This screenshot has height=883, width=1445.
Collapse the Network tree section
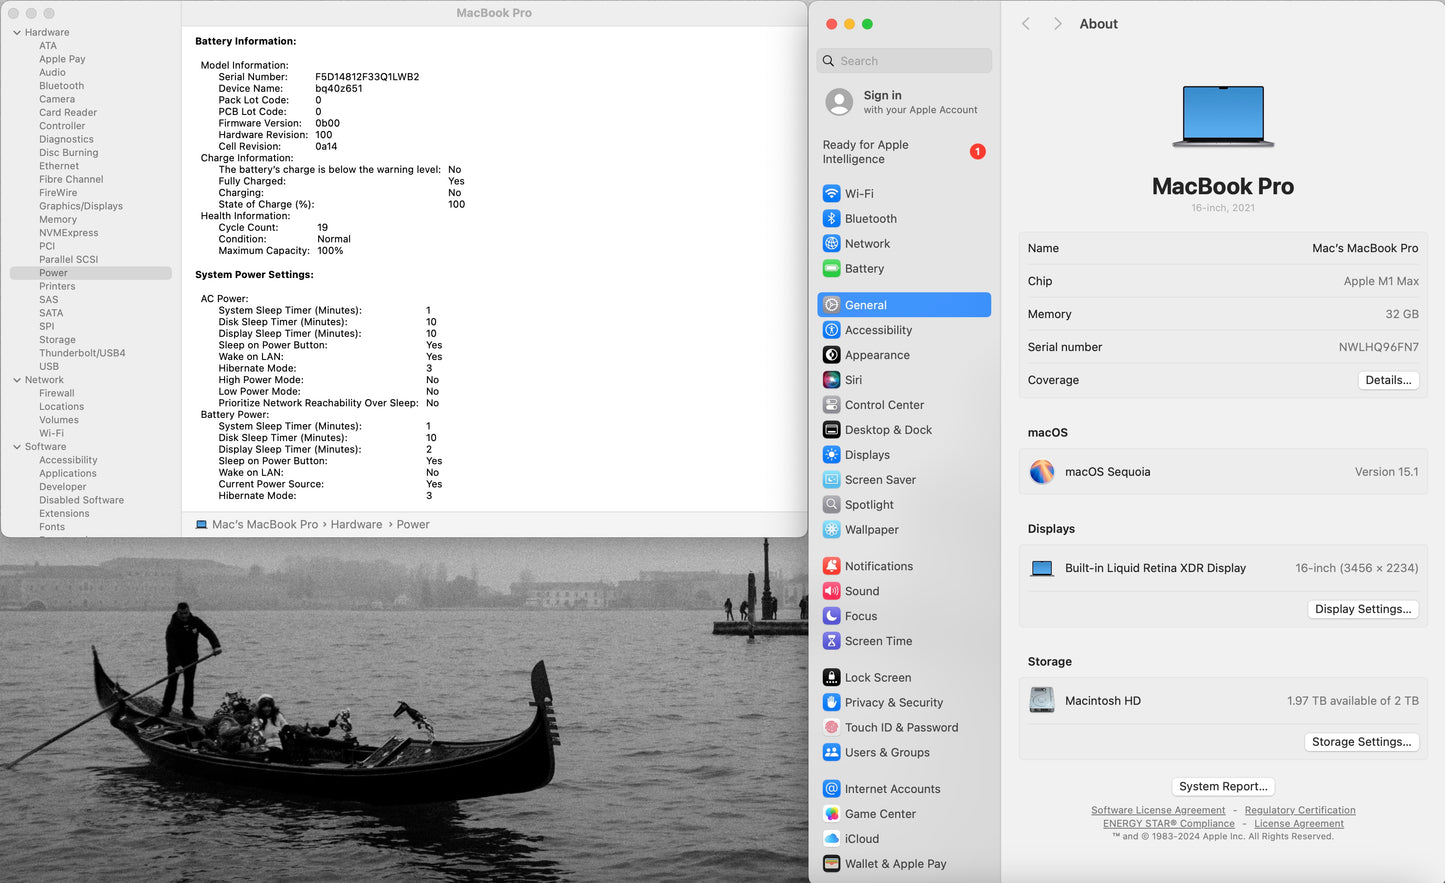(17, 380)
